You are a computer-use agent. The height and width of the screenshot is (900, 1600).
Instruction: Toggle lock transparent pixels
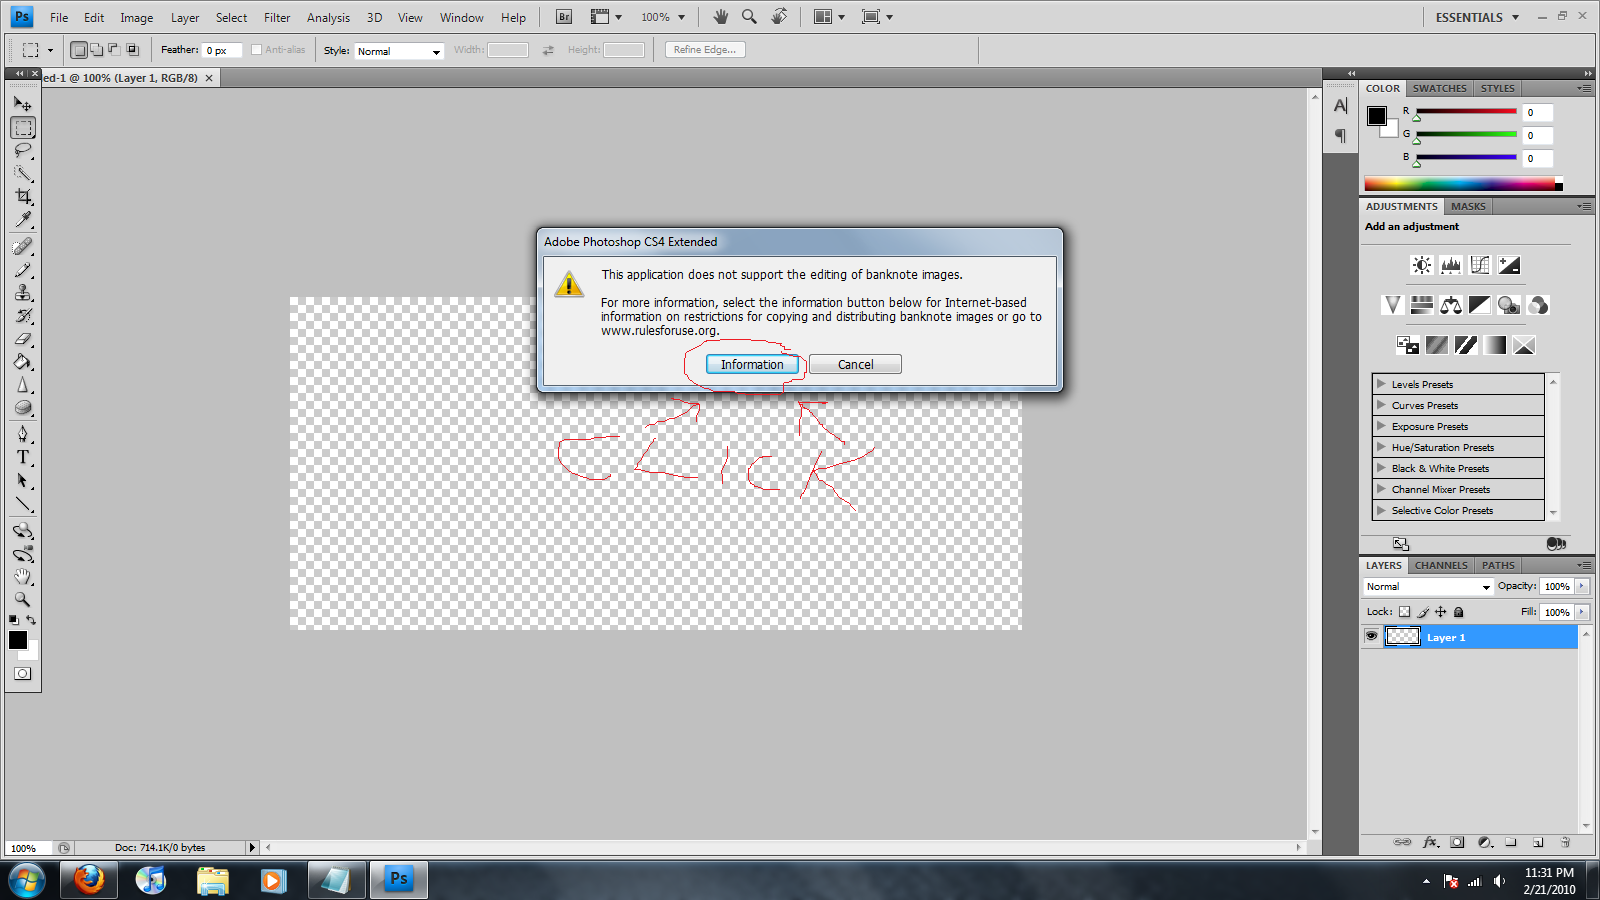click(1404, 612)
